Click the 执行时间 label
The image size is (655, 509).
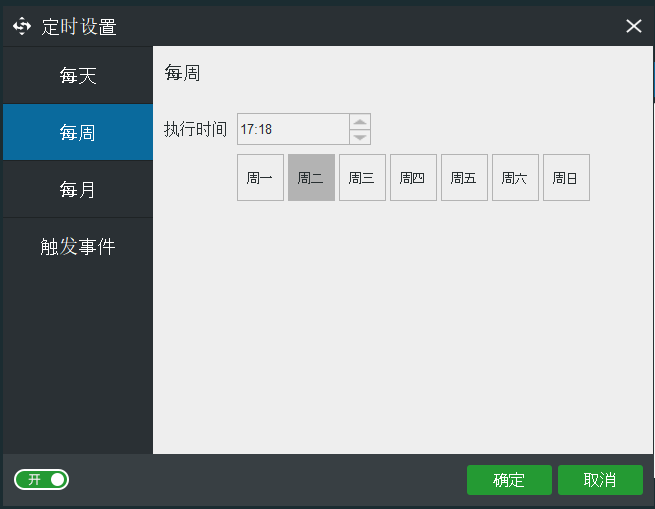tap(195, 129)
